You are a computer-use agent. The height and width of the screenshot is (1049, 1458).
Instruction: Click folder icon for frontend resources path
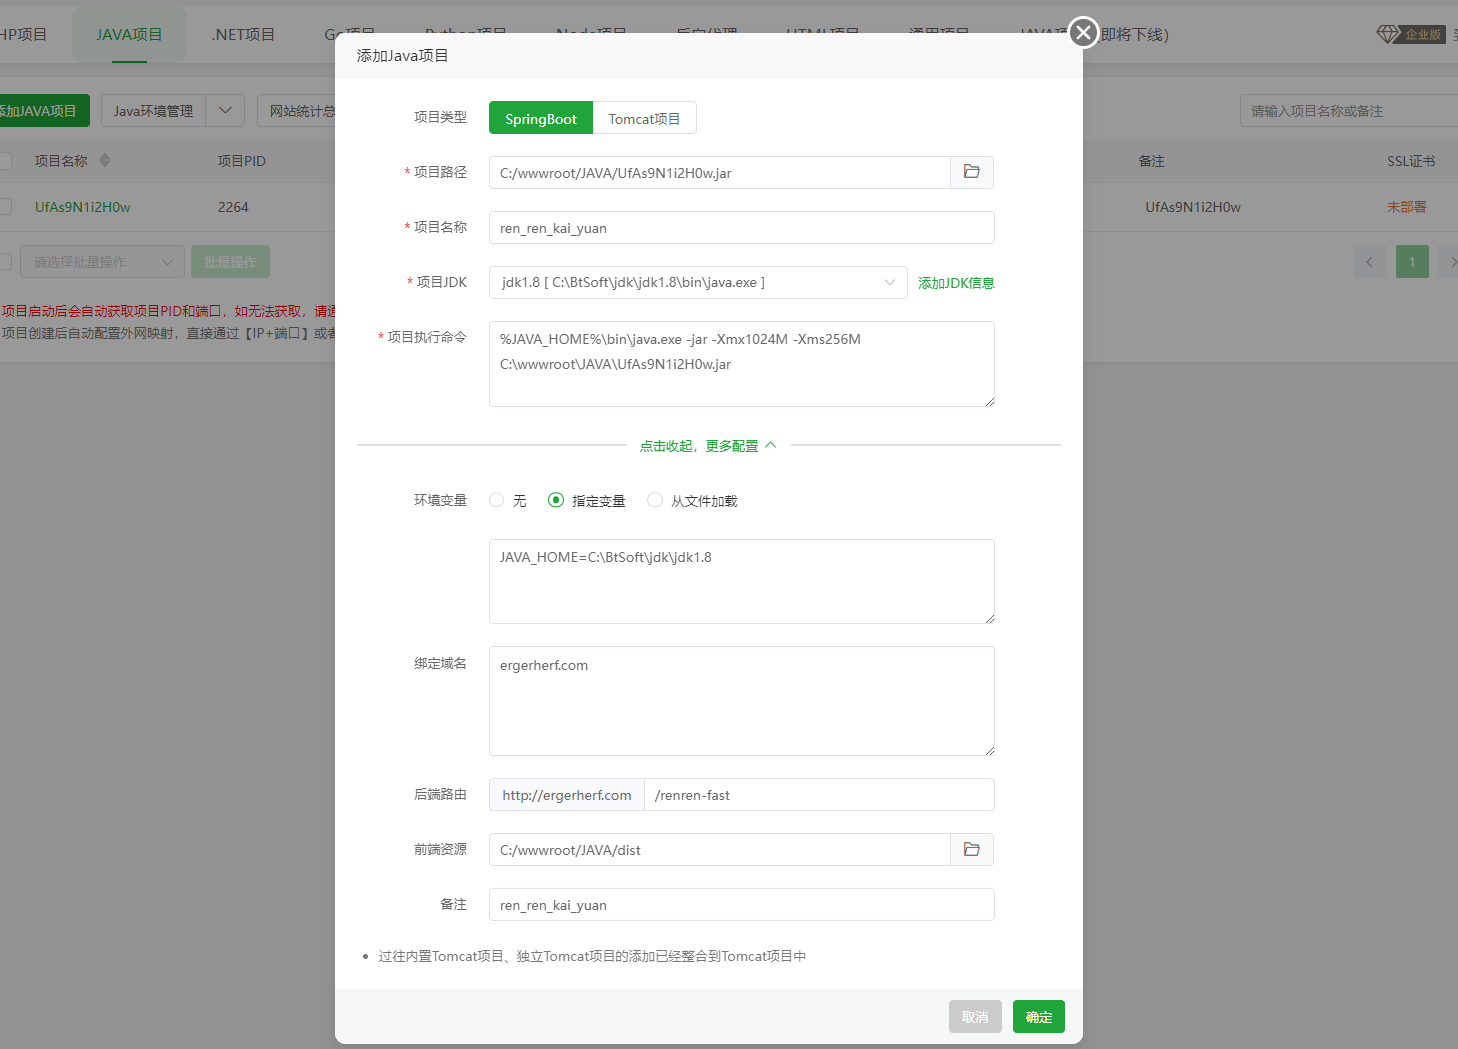click(x=971, y=850)
